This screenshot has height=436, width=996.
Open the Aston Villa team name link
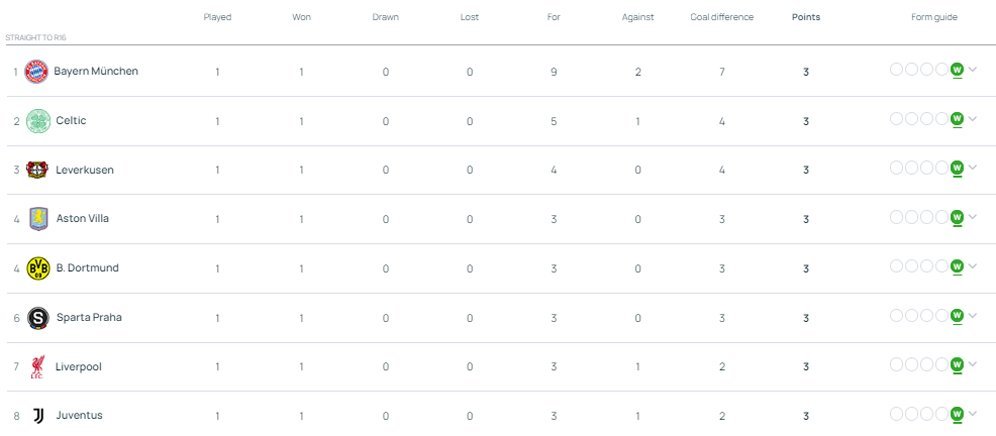coord(83,219)
